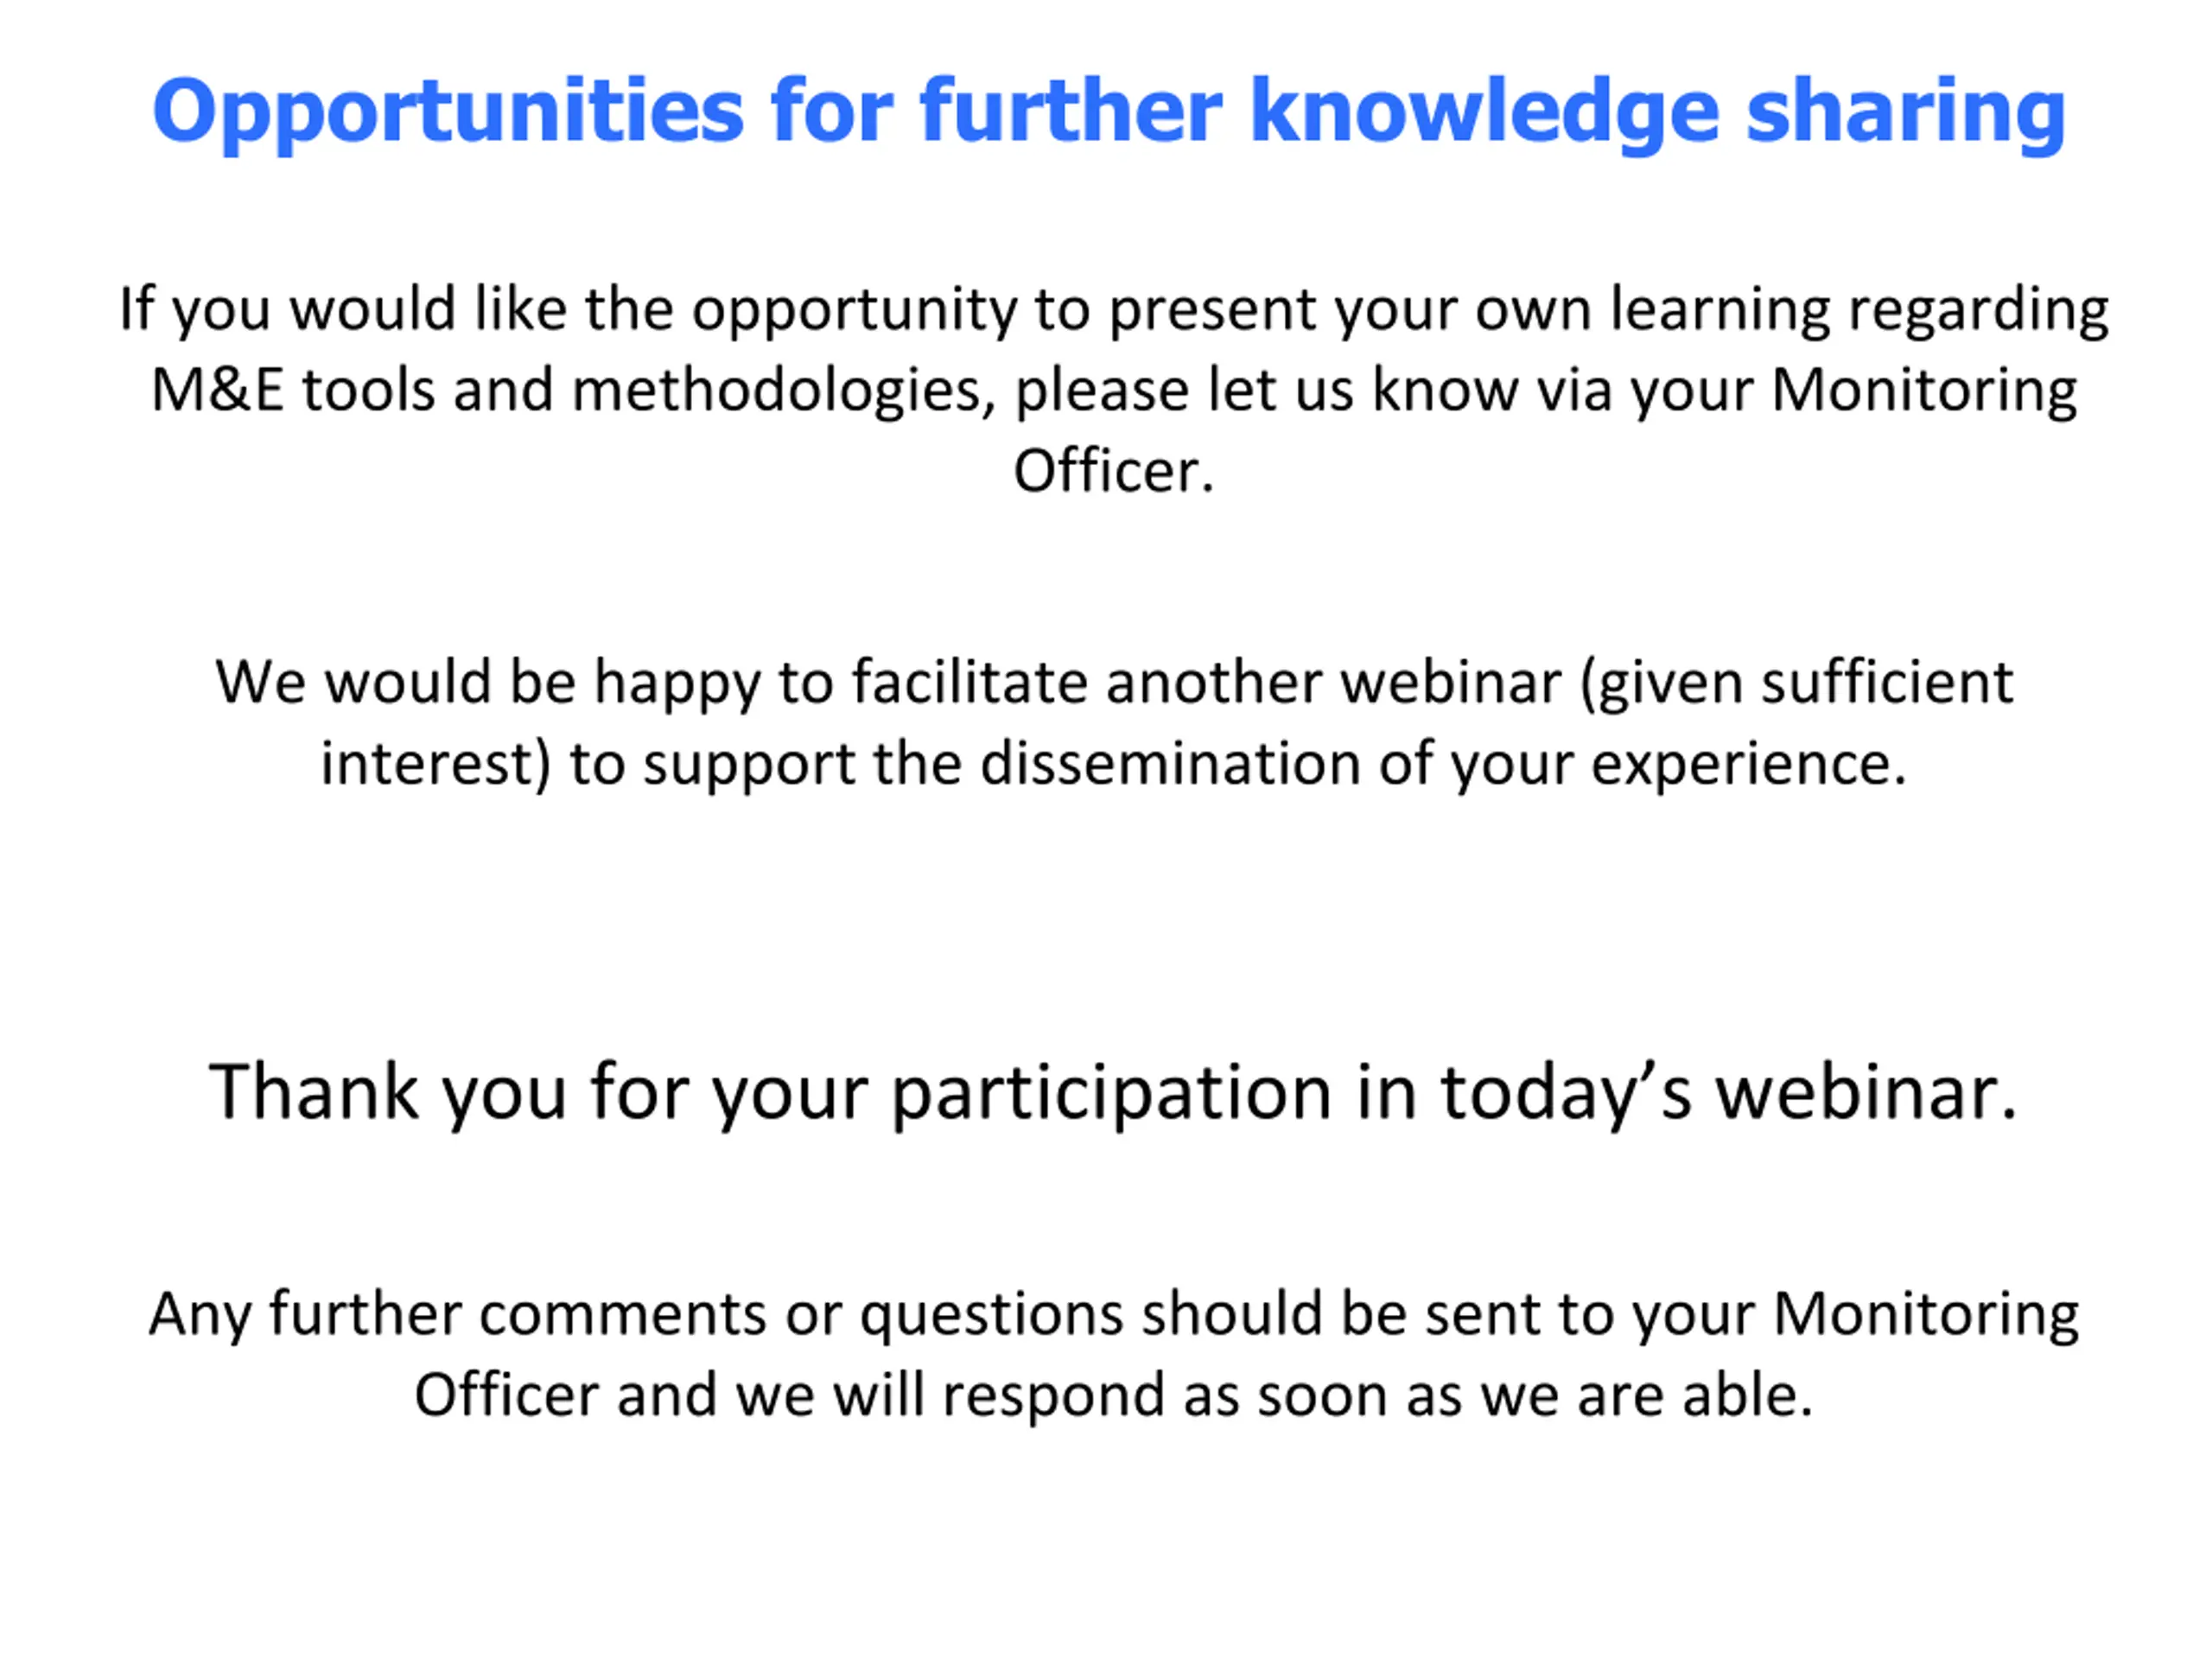Click the text 'M&E tools and methodologies'
The image size is (2212, 1659).
pos(566,391)
